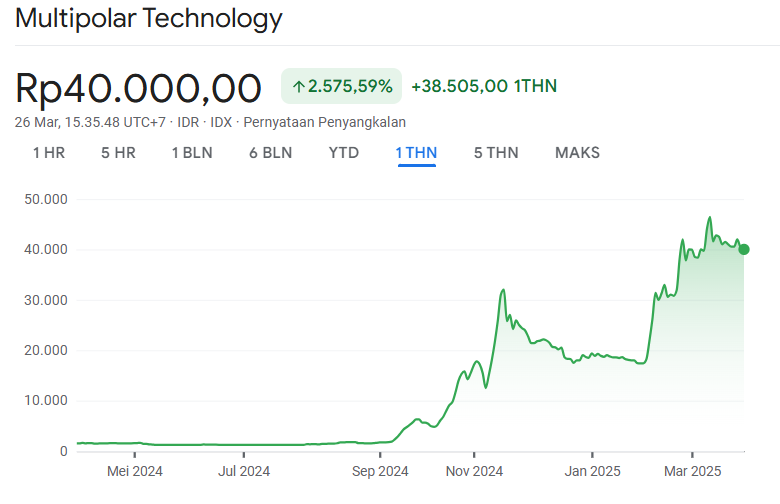The width and height of the screenshot is (780, 504).
Task: Click the Nov 2024 axis label
Action: coord(474,471)
